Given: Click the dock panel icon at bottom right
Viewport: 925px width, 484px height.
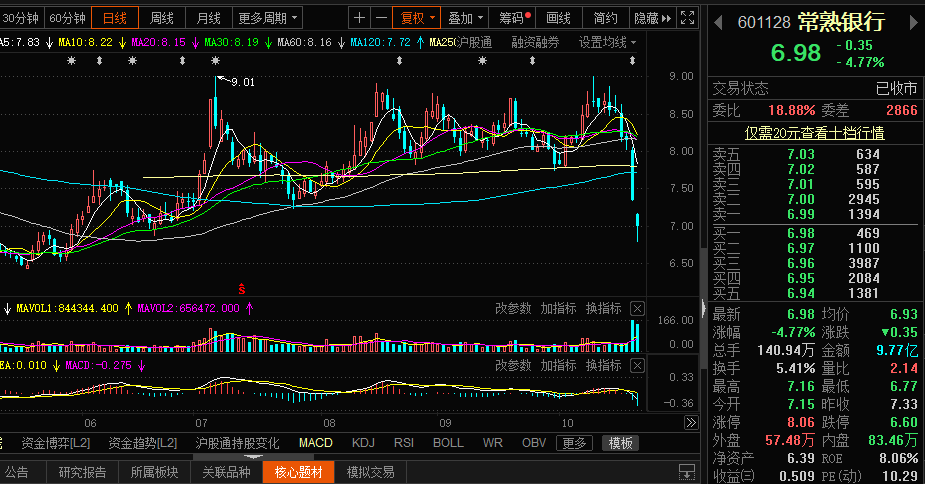Looking at the screenshot, I should tap(687, 472).
